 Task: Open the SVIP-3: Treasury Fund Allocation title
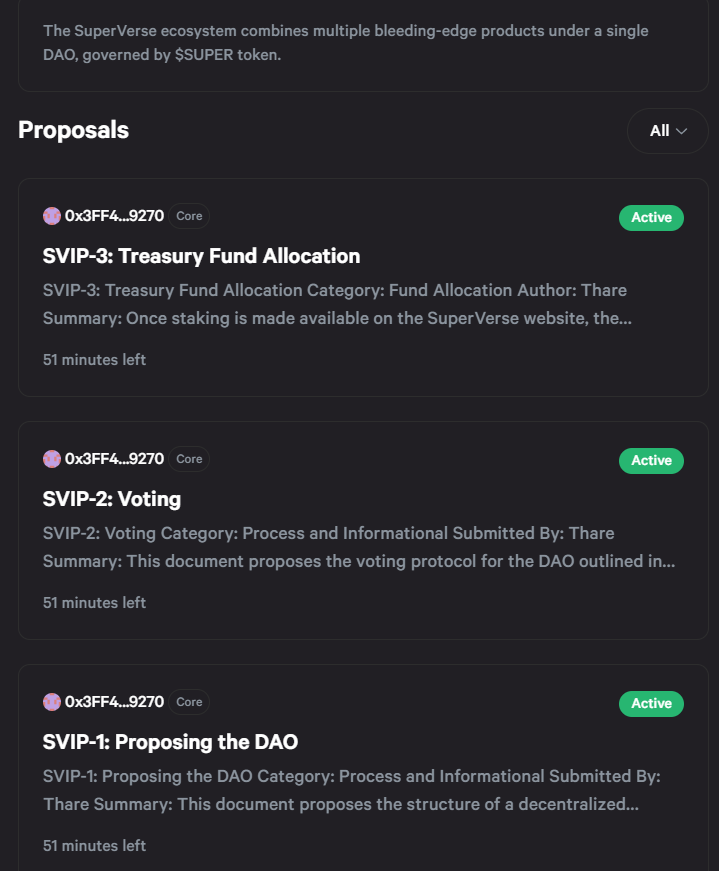point(201,256)
